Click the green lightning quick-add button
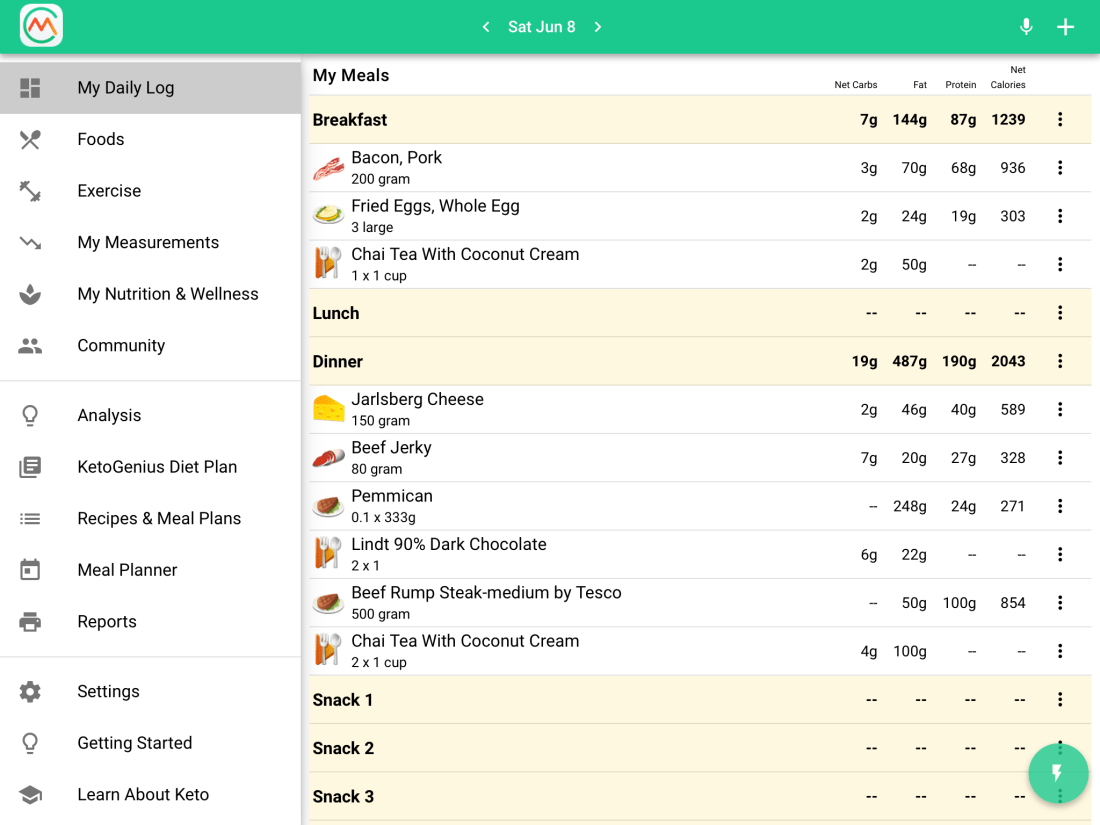Screen dimensions: 1100x825 tap(1058, 773)
